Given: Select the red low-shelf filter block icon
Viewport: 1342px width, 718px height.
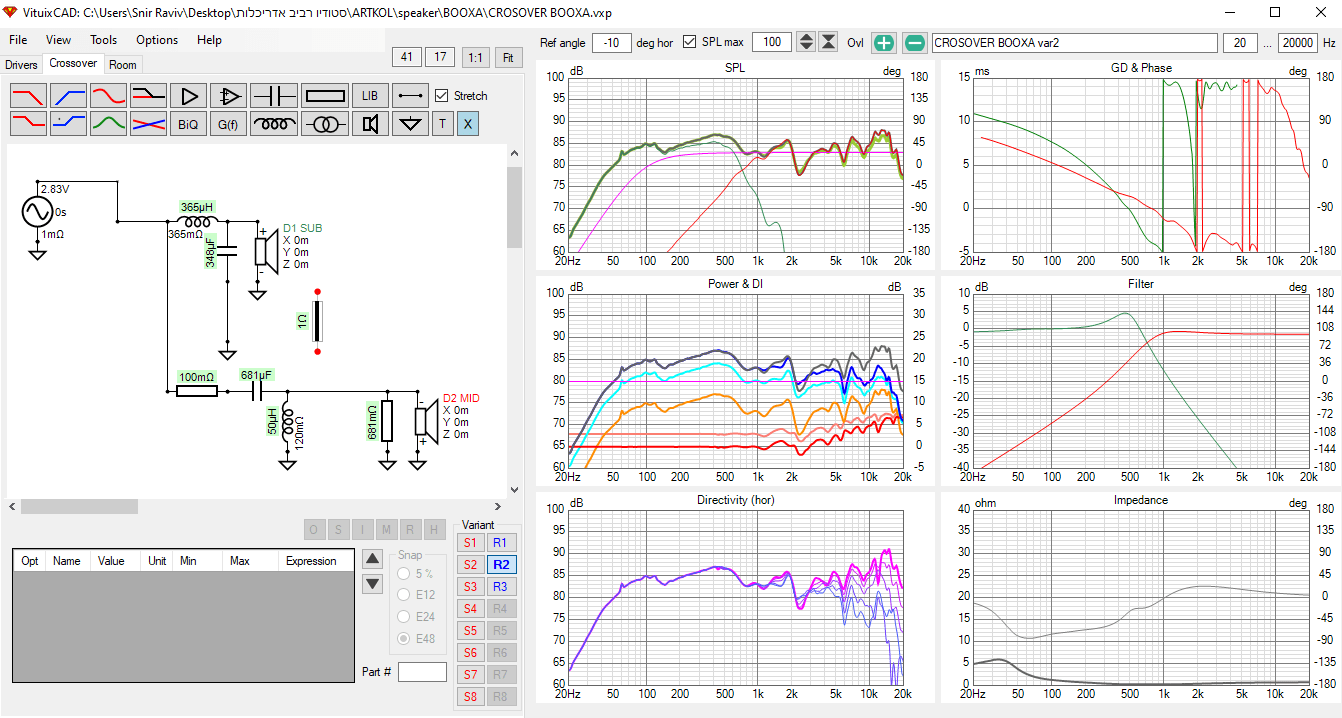Looking at the screenshot, I should click(x=28, y=124).
